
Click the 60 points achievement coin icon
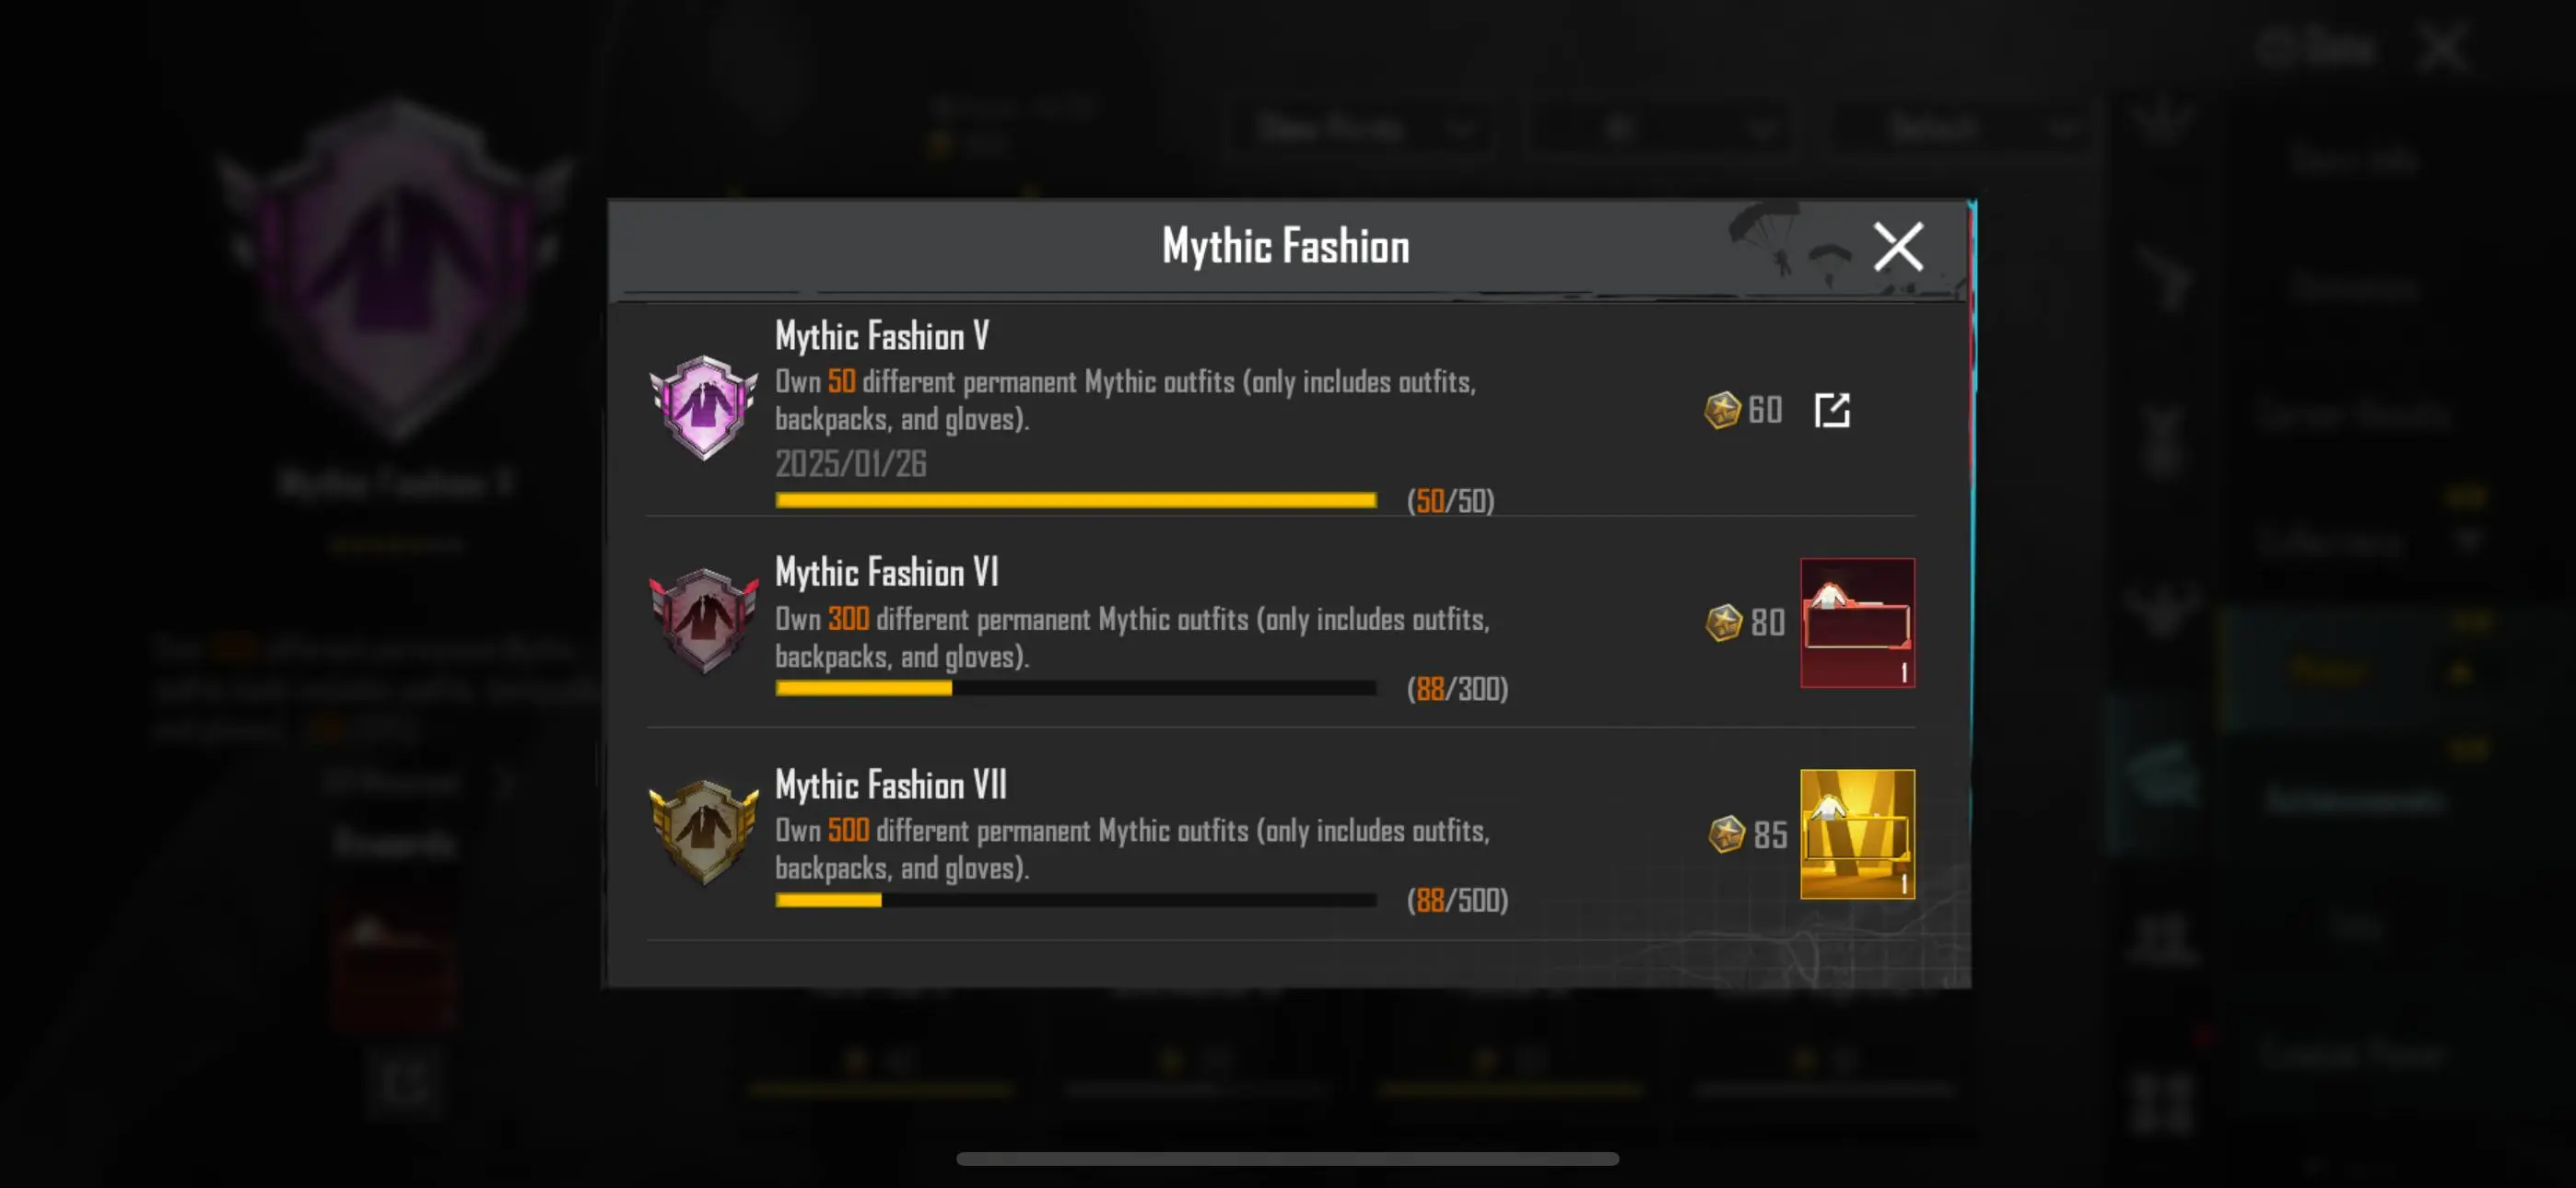tap(1722, 410)
